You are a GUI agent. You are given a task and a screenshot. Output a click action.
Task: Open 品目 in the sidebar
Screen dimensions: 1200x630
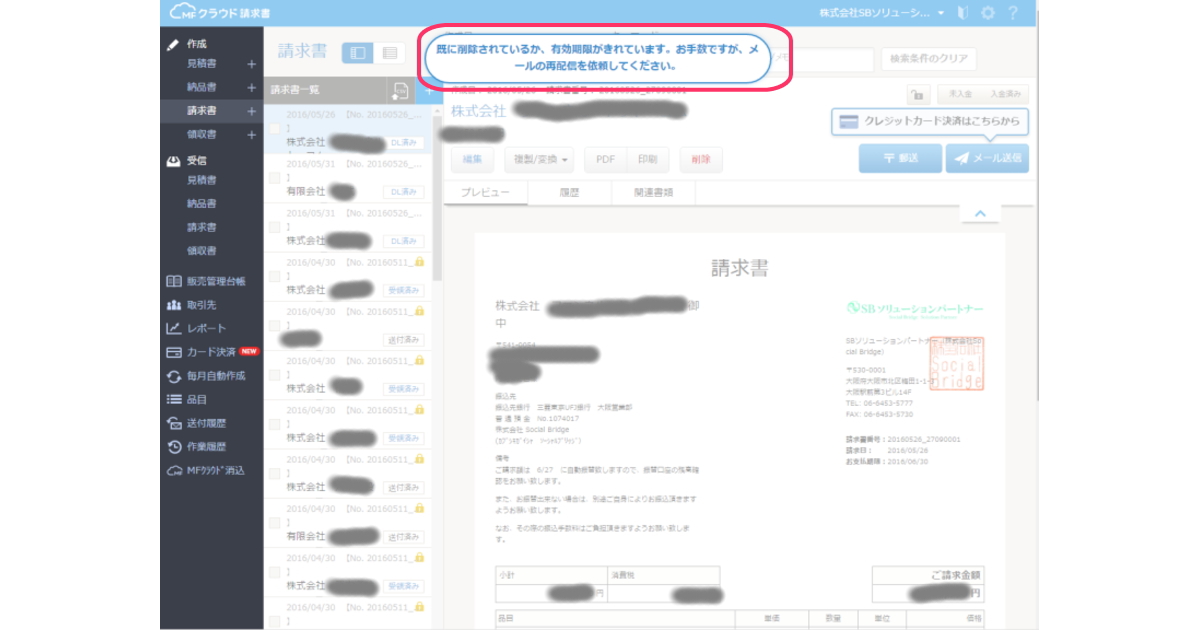point(187,399)
